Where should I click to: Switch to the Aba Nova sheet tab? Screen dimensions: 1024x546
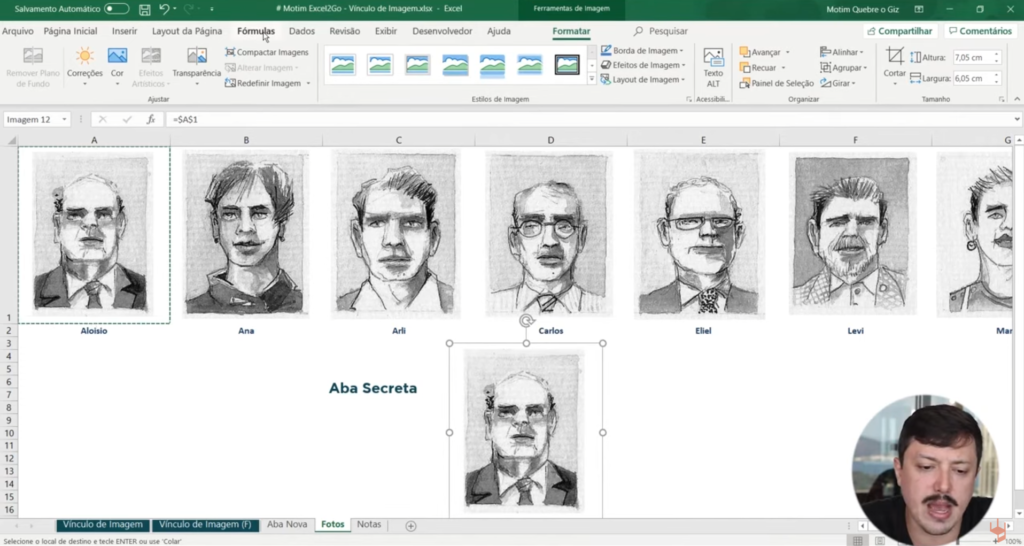(x=287, y=524)
